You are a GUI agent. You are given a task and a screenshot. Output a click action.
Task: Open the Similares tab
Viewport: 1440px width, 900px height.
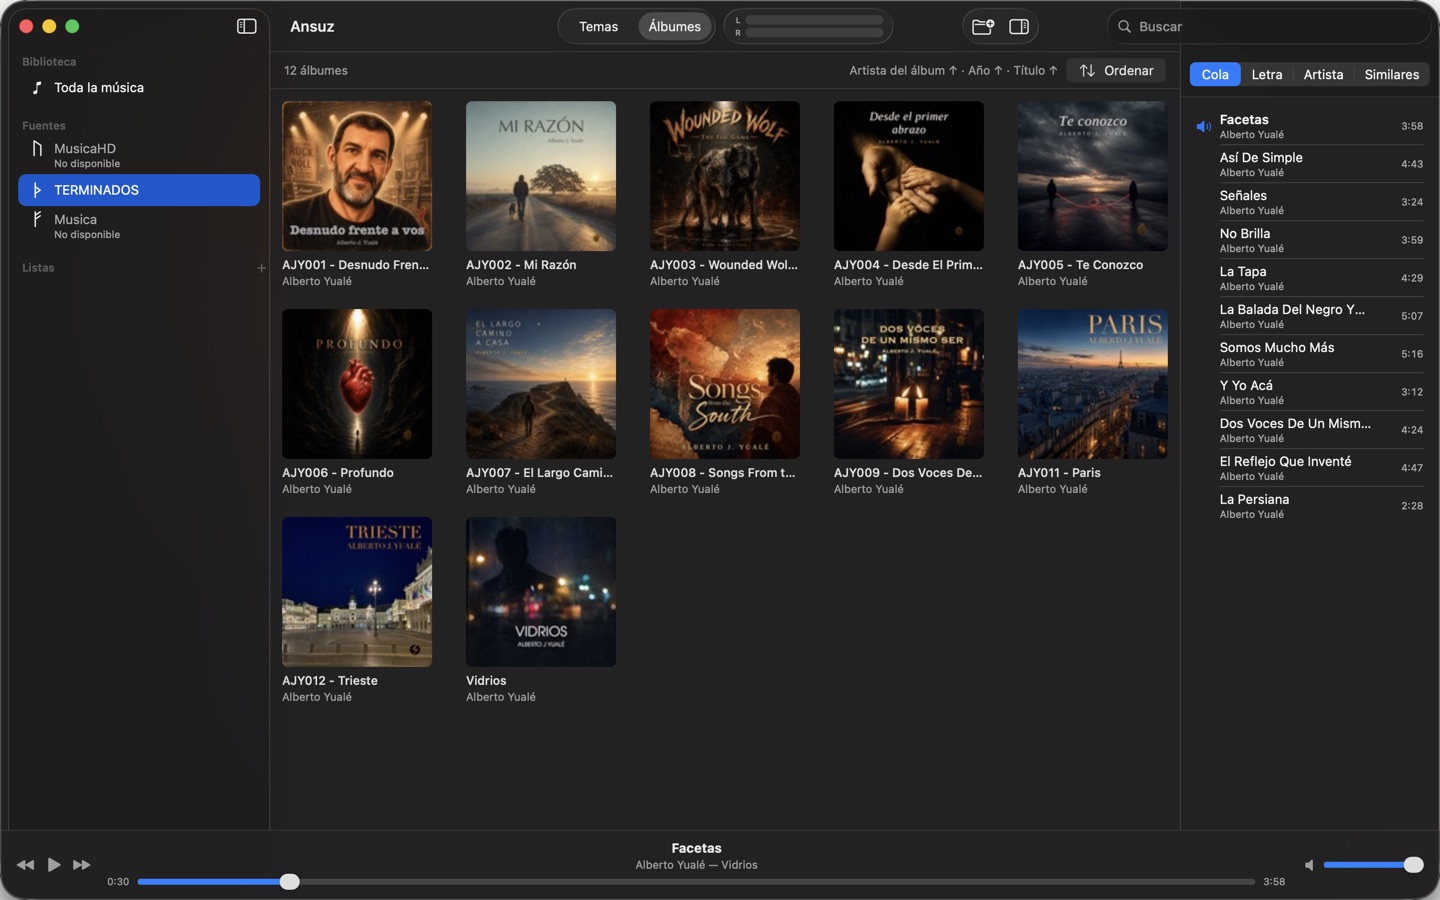pos(1392,75)
